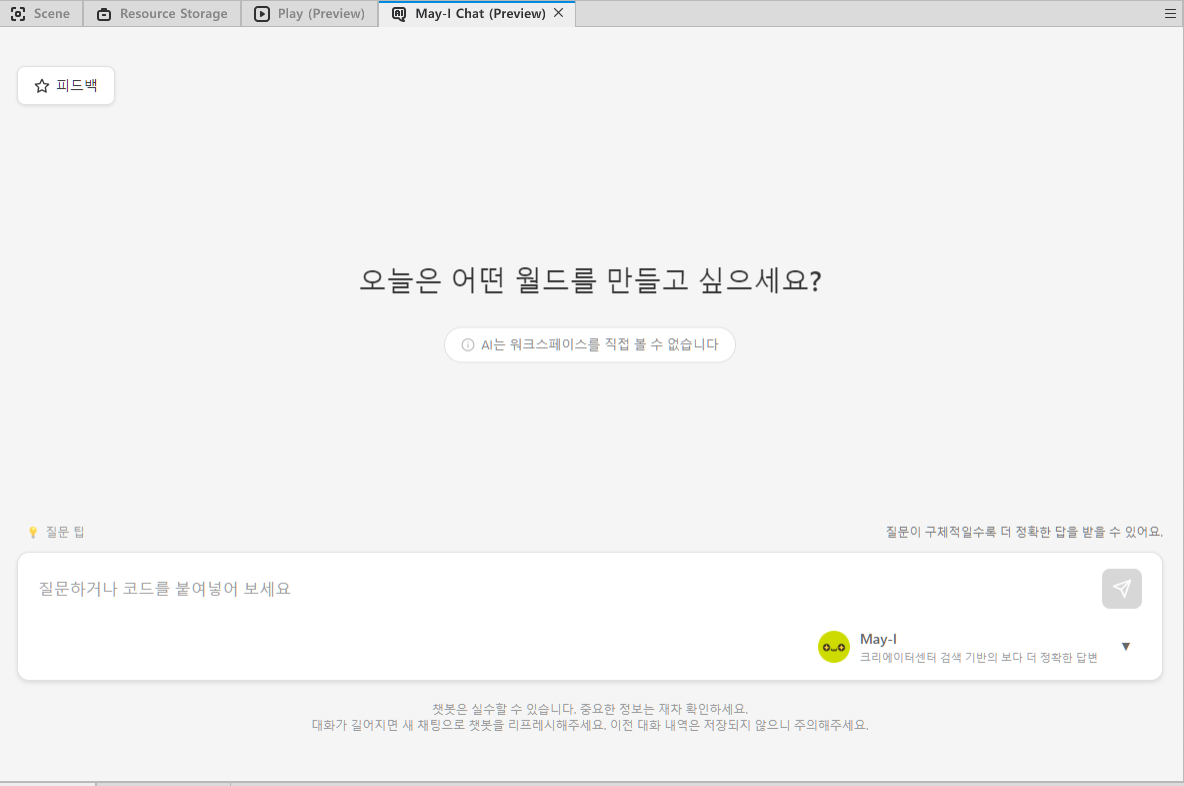Viewport: 1184px width, 786px height.
Task: Open the Resource Storage tab
Action: [x=162, y=14]
